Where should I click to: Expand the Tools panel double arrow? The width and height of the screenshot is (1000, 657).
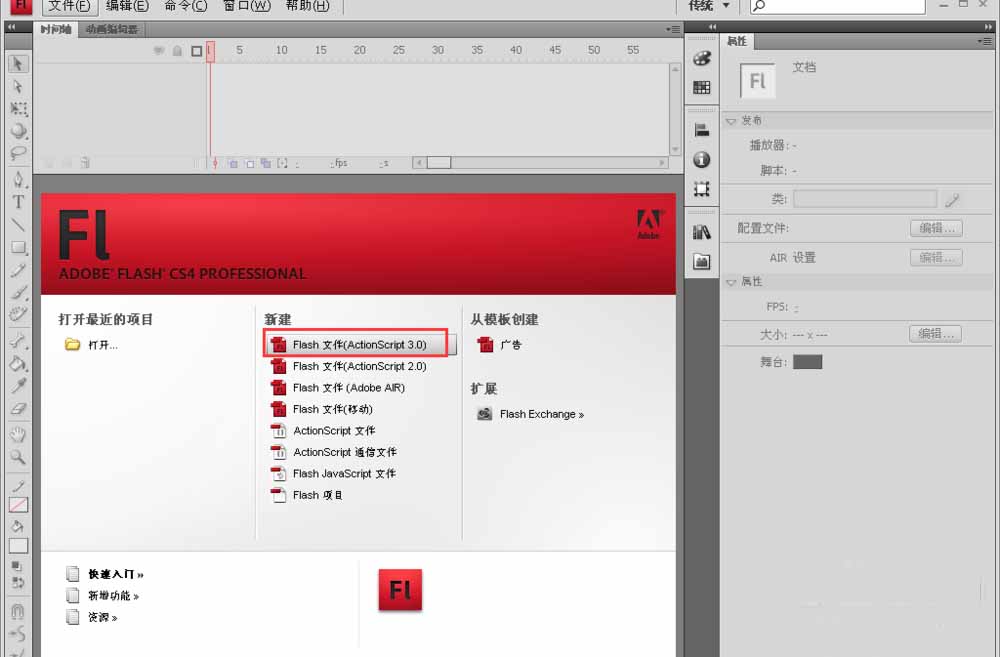[11, 27]
